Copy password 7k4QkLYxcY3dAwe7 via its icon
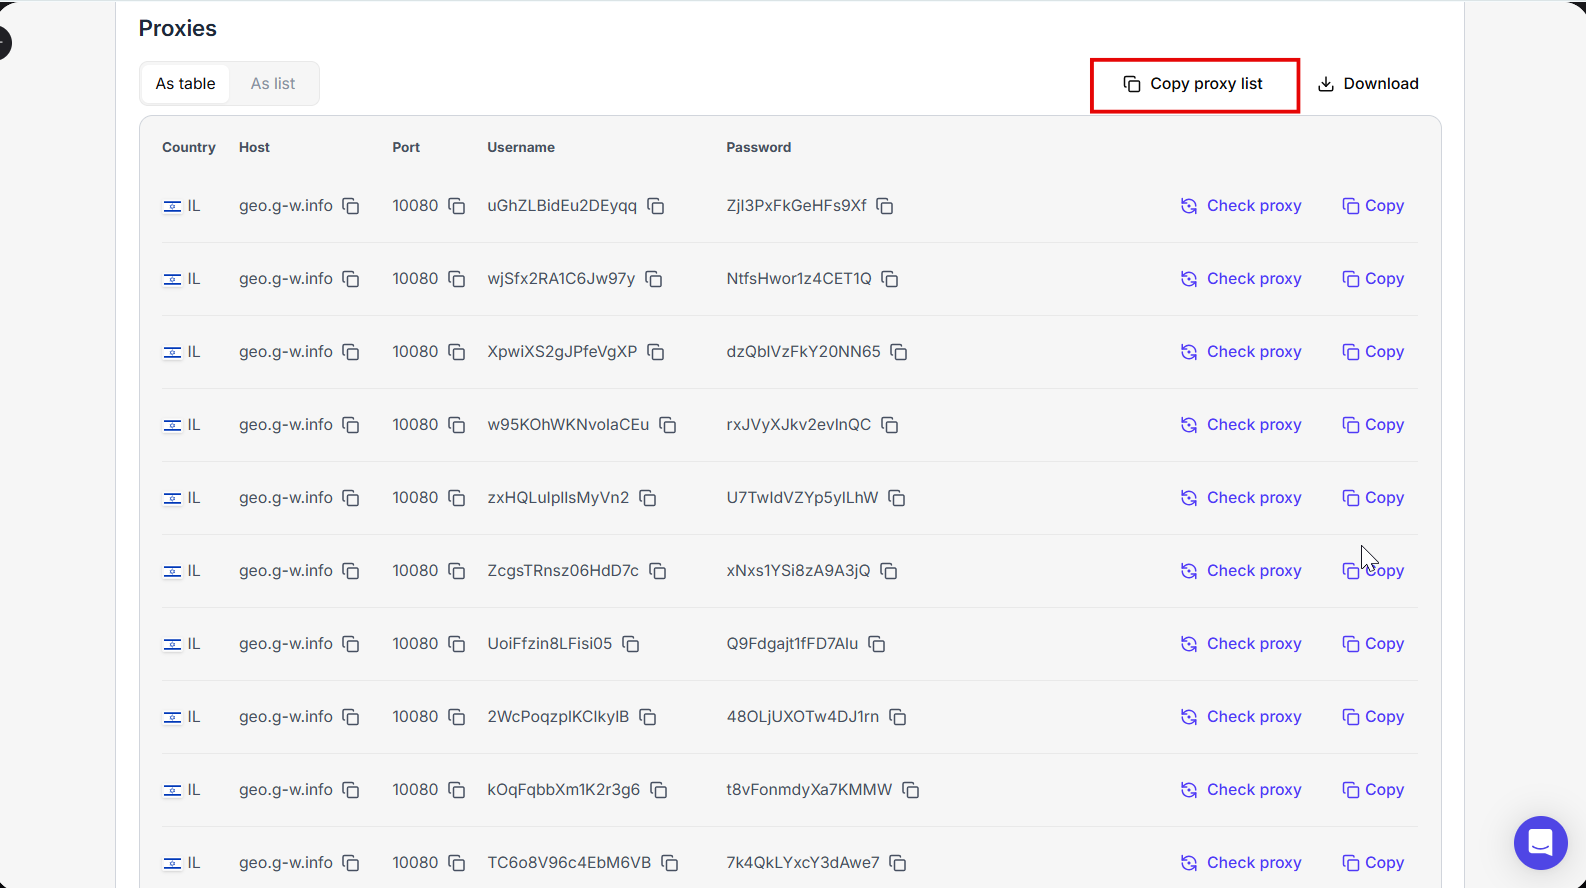 coord(898,863)
